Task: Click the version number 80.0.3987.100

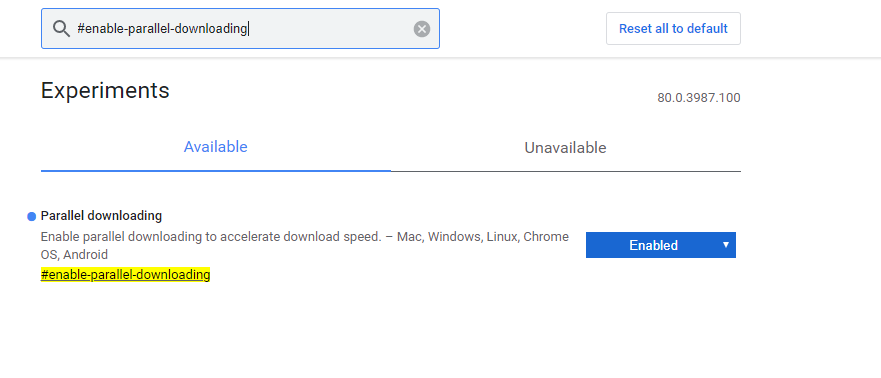Action: pos(699,98)
